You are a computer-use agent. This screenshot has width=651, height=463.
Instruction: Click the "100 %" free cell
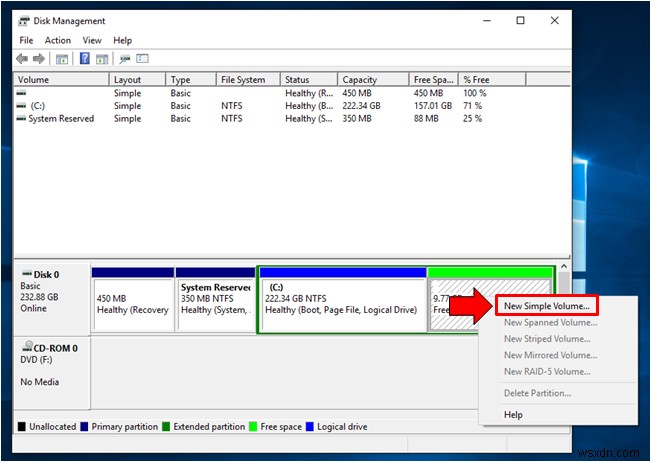[x=475, y=93]
